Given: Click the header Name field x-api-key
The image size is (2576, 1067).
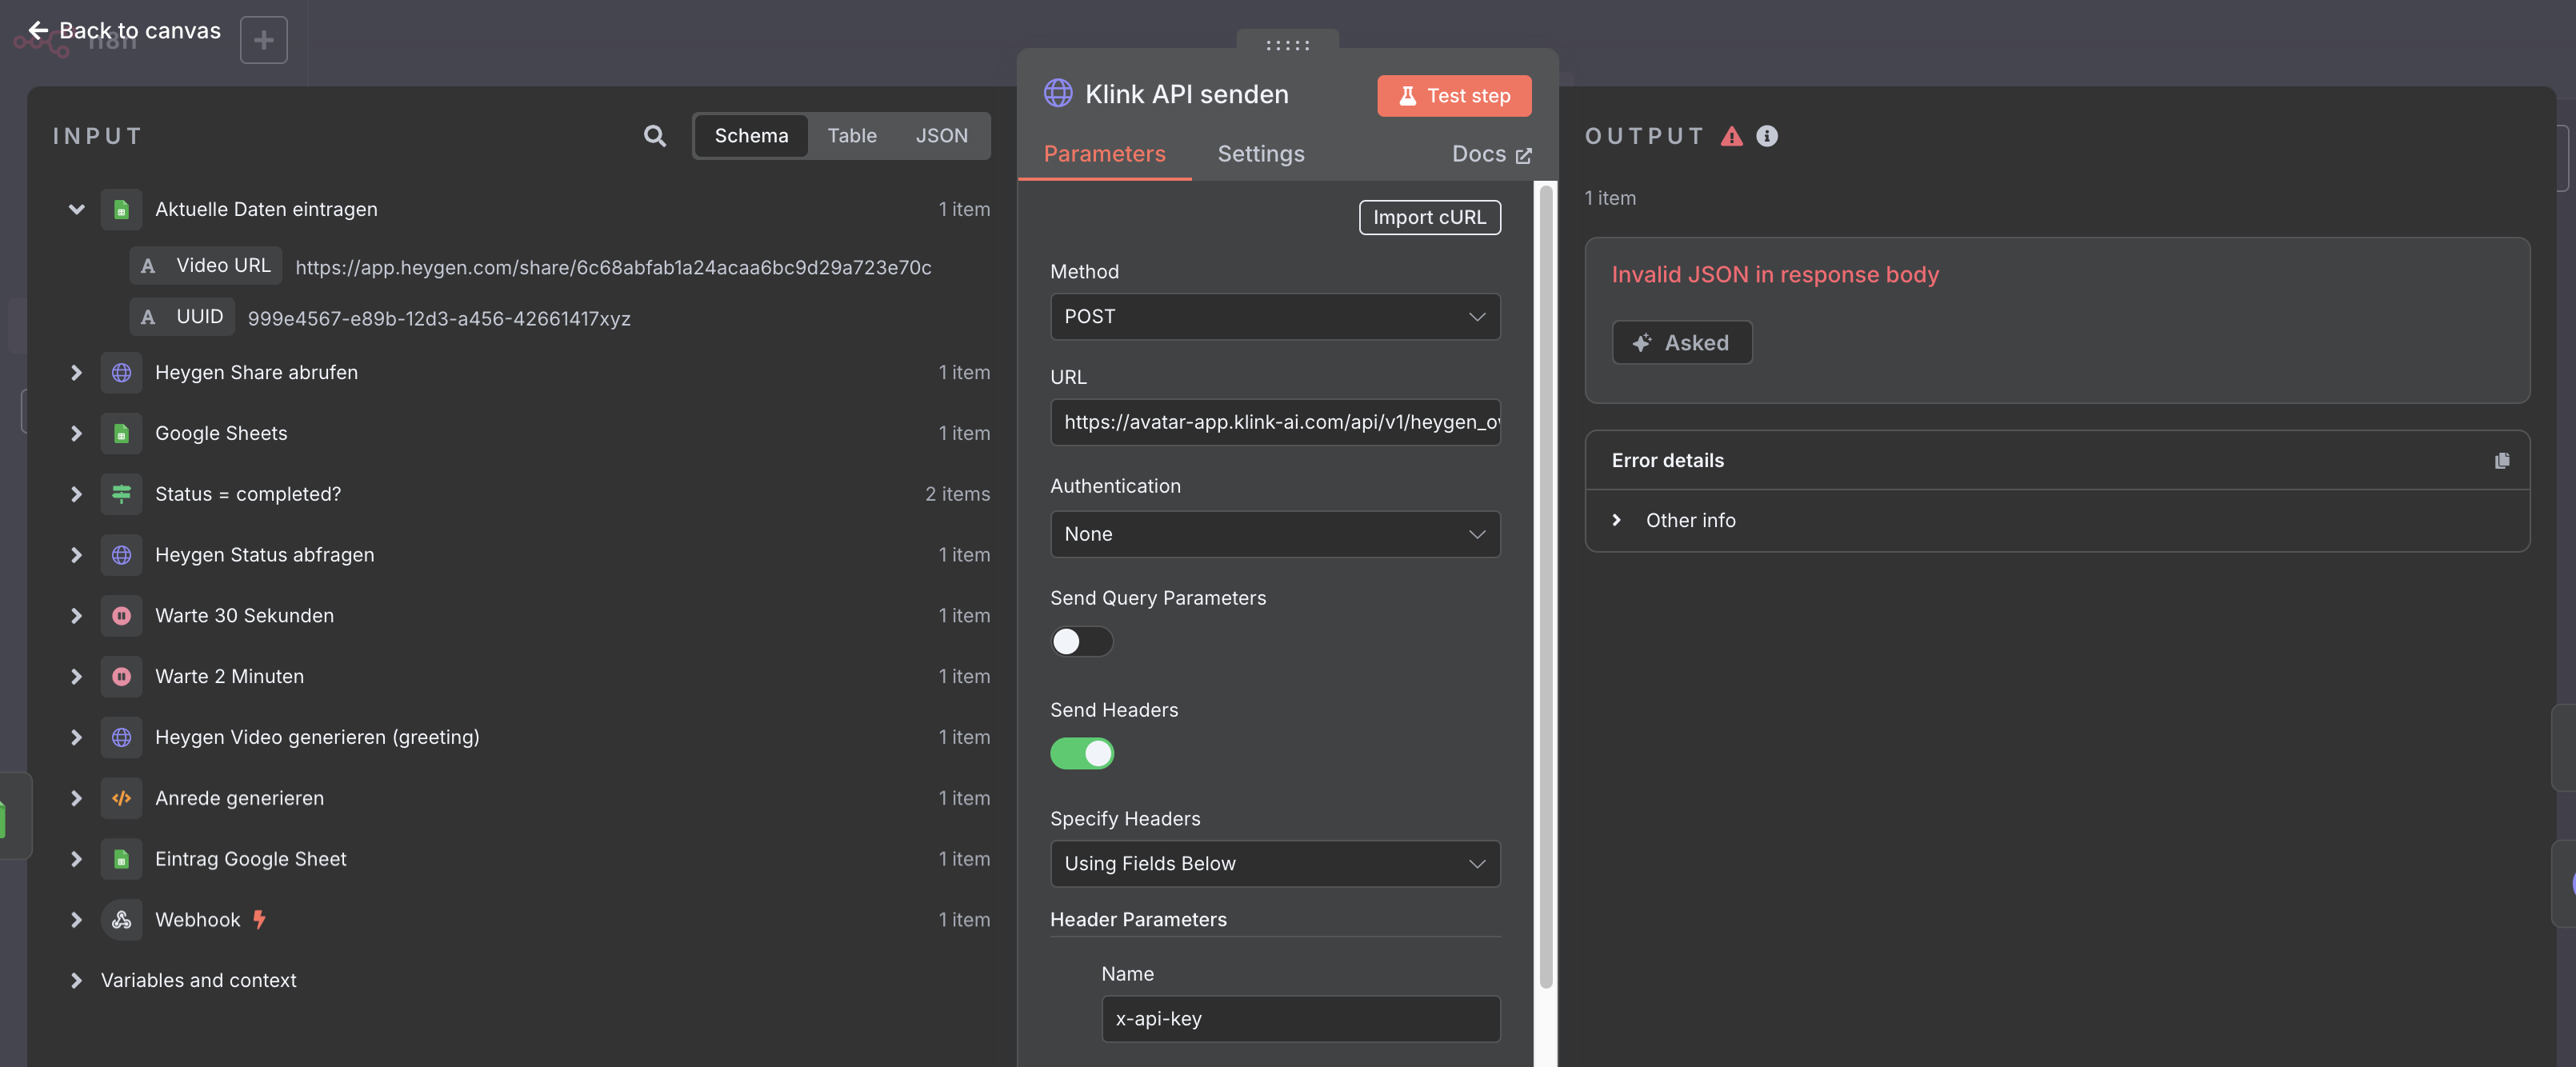Looking at the screenshot, I should [1300, 1019].
